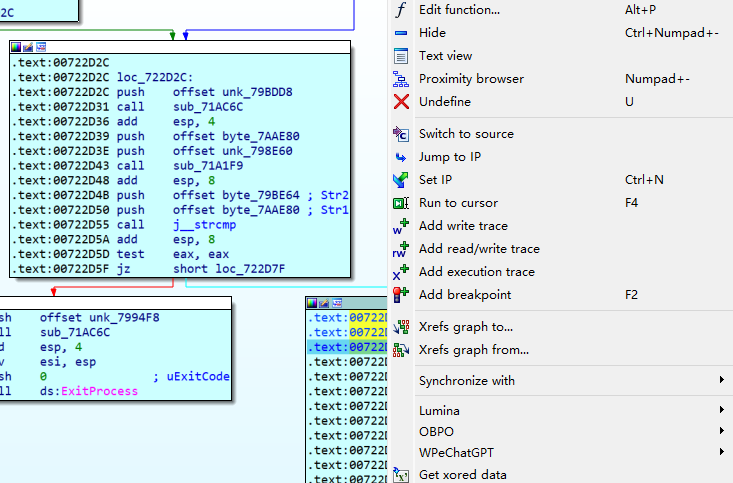The width and height of the screenshot is (733, 483).
Task: Click ds:ExitProcess call target
Action: click(x=89, y=391)
